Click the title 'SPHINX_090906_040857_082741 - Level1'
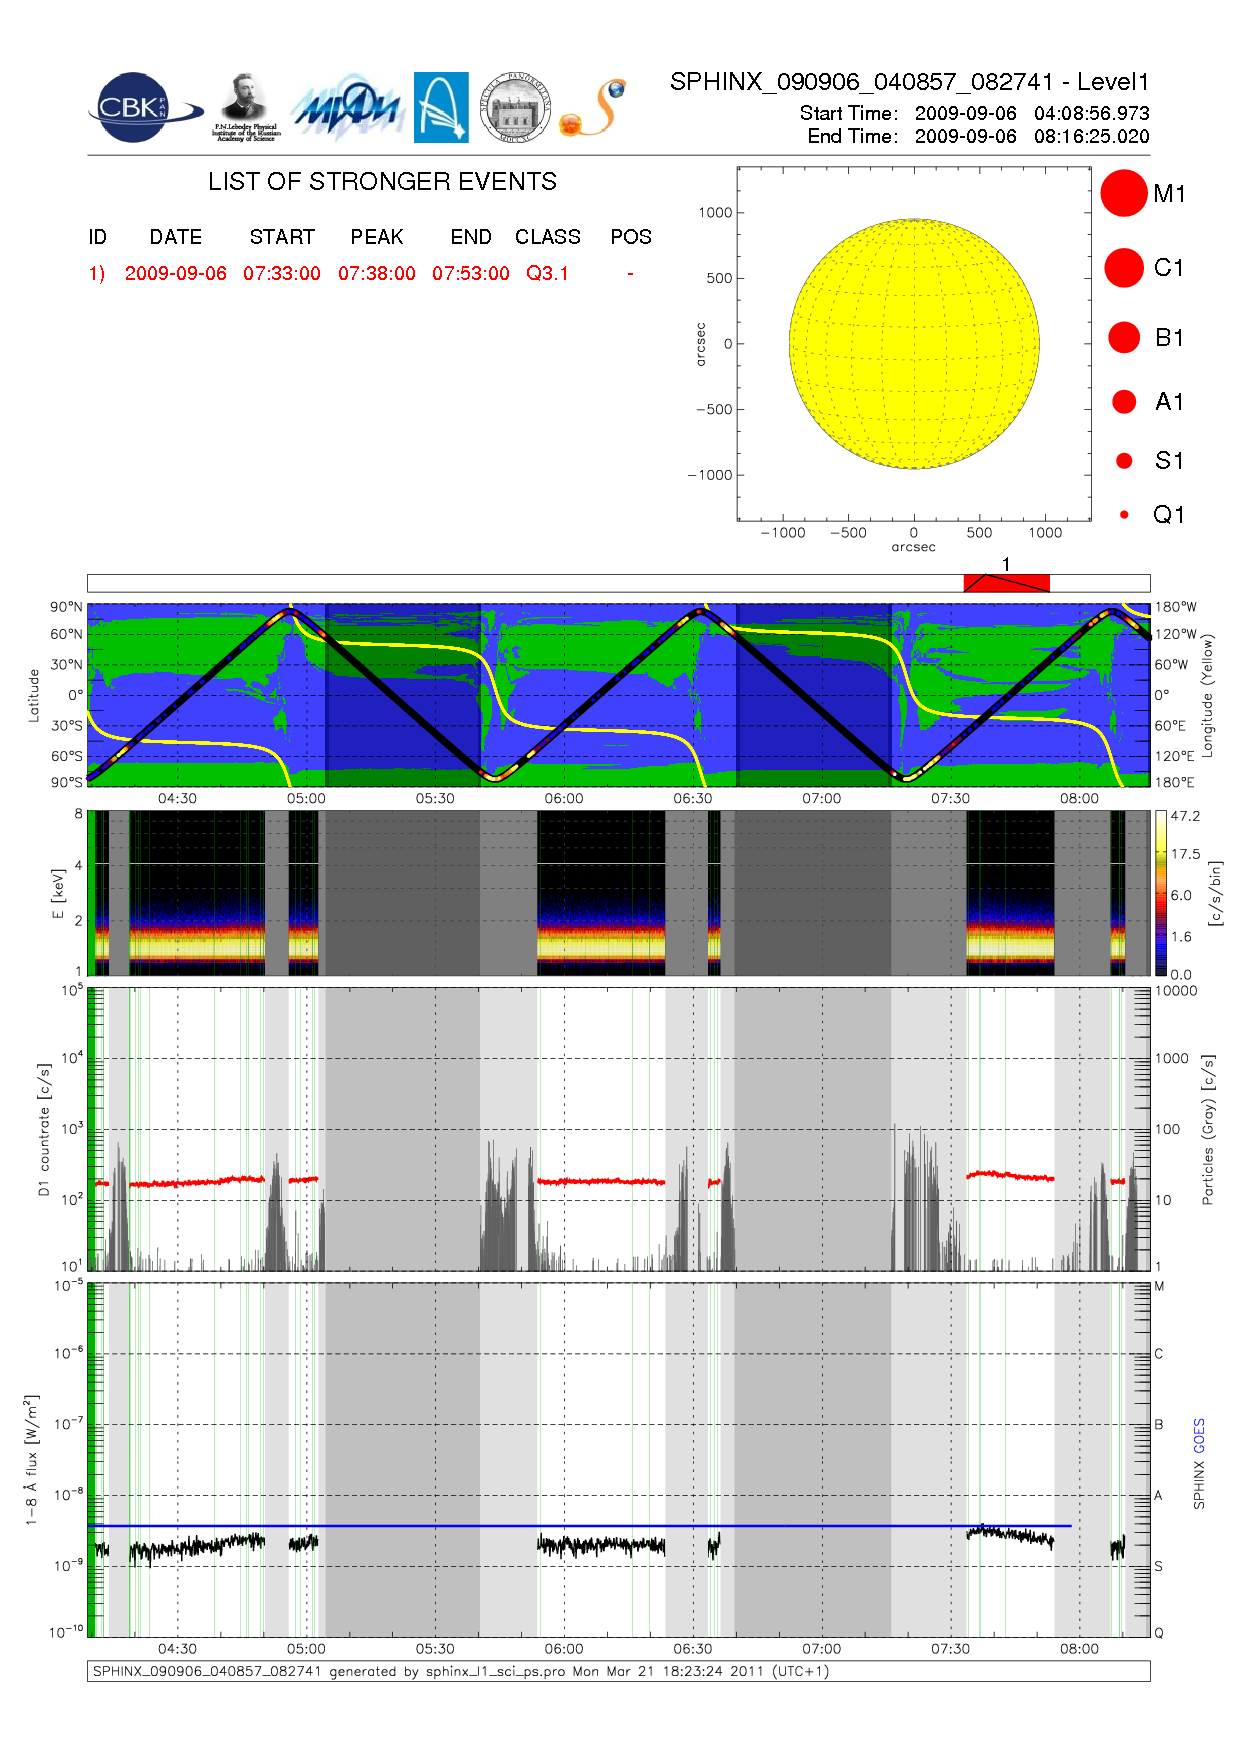1240x1754 pixels. (910, 82)
